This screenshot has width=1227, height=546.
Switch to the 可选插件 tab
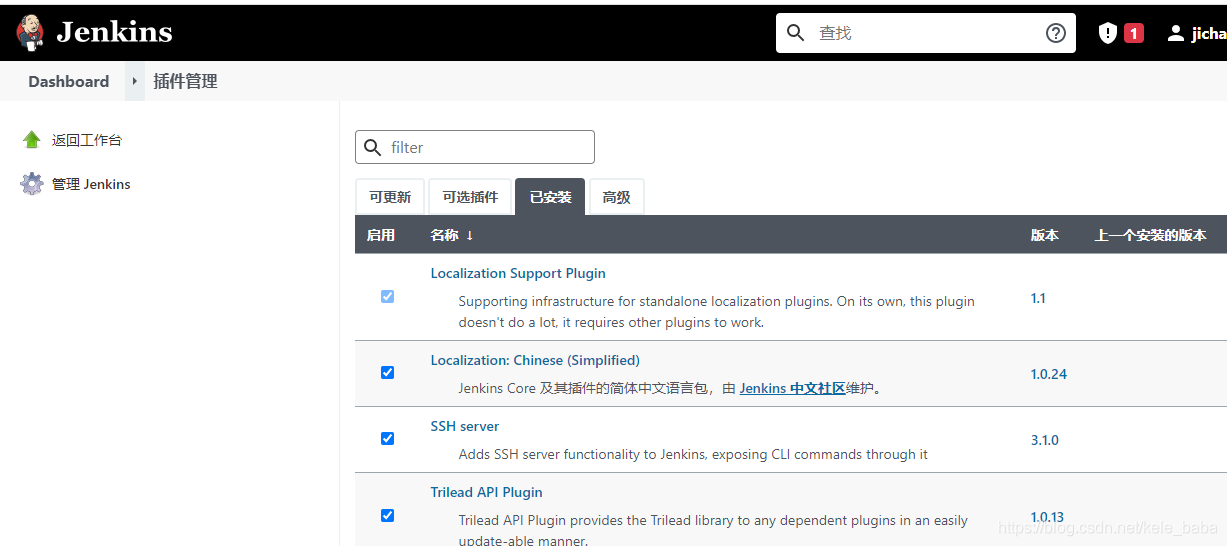470,197
